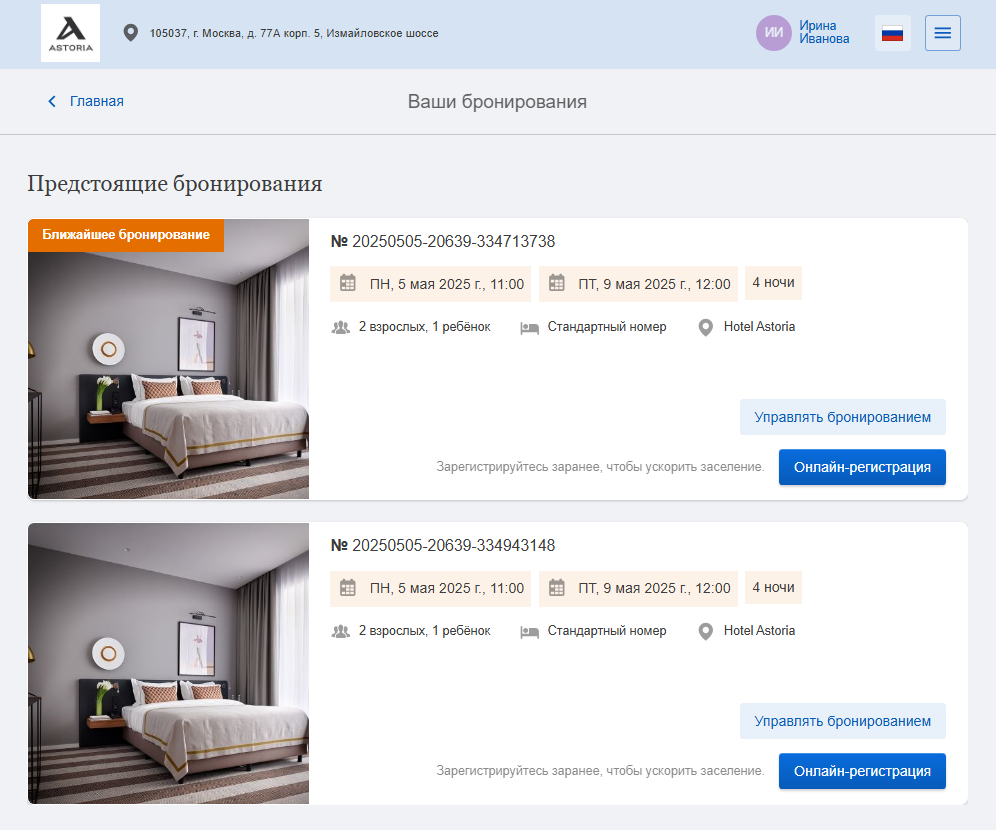Start Онлайн-регистрация for booking 334713738

[862, 467]
